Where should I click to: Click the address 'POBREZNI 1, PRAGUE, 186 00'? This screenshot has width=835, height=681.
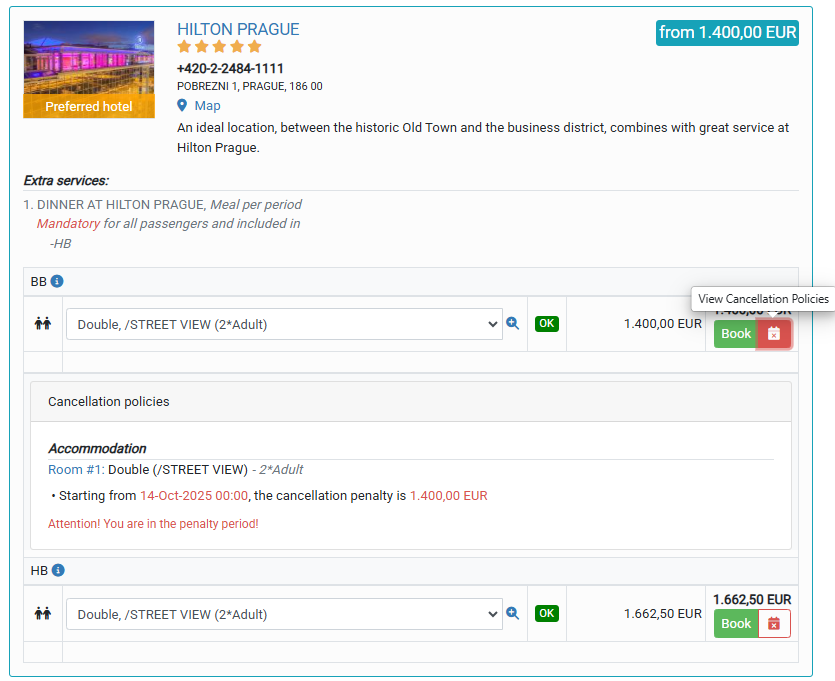(250, 86)
